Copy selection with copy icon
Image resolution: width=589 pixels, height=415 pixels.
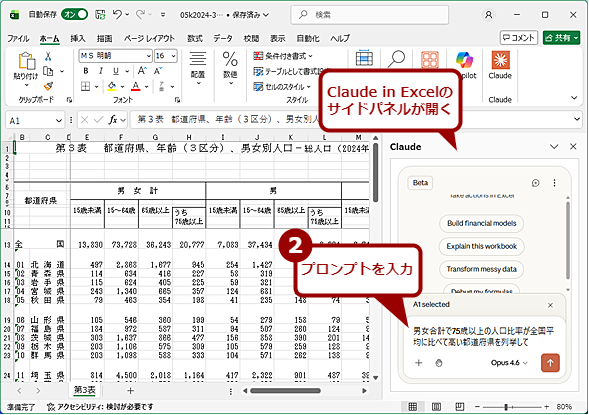(48, 71)
